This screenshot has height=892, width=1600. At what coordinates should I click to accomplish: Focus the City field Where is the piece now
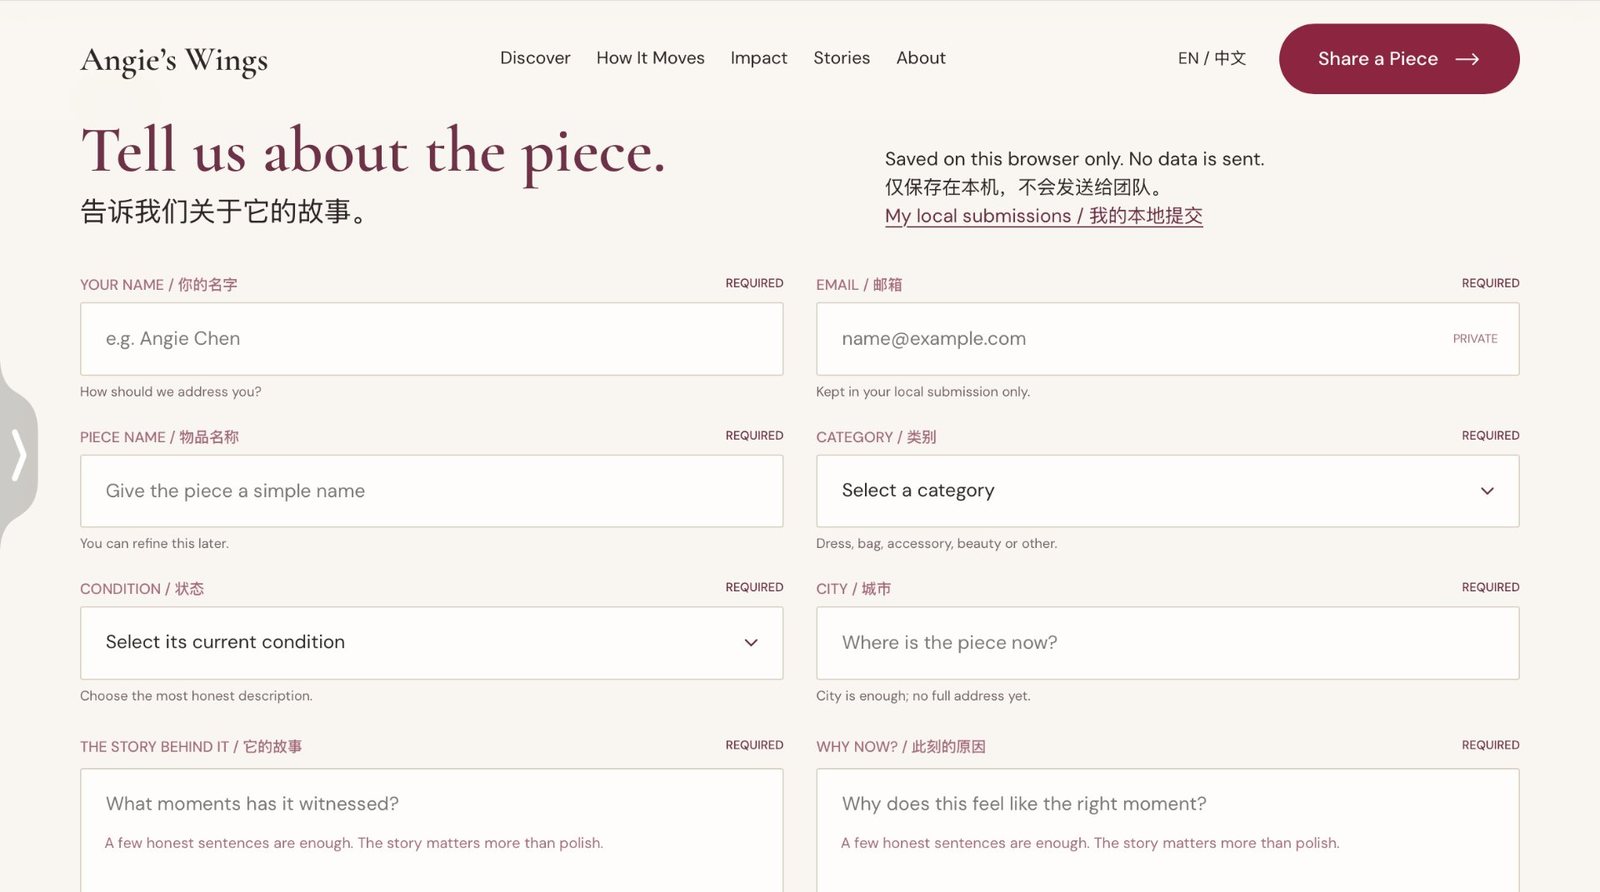pyautogui.click(x=1168, y=643)
